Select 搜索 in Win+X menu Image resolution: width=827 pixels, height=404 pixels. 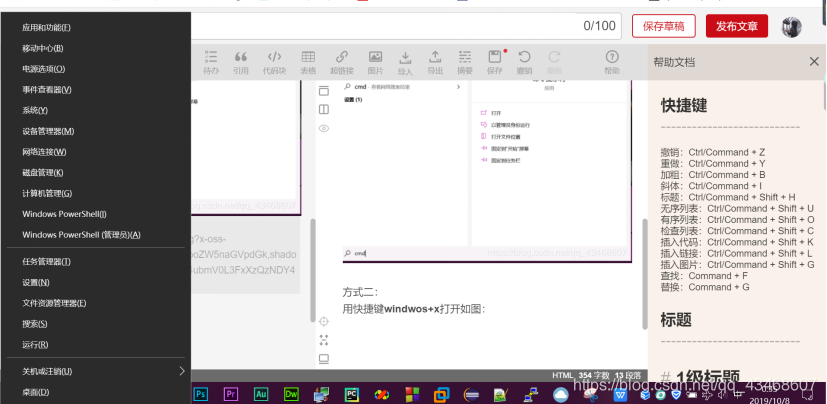[96, 324]
